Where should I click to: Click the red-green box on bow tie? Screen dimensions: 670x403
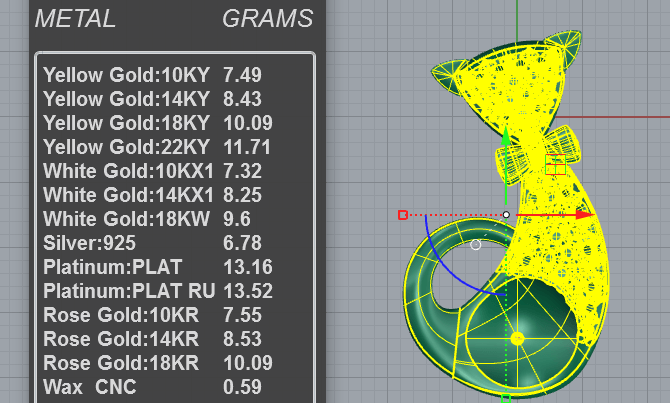click(555, 165)
